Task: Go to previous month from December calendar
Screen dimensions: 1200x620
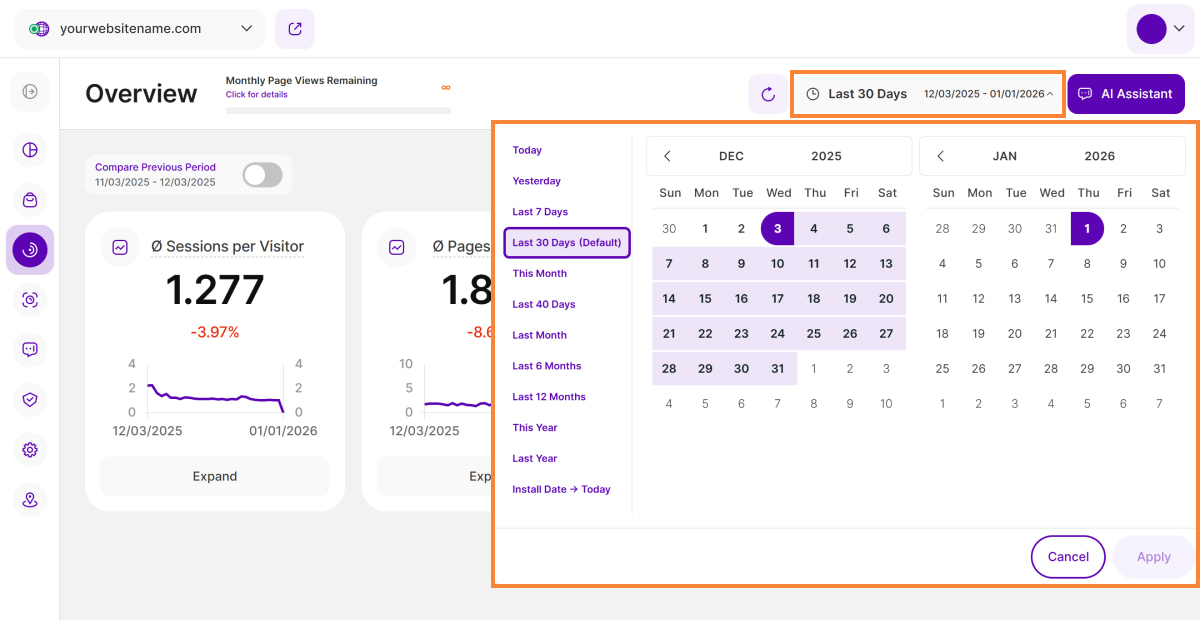Action: (x=667, y=156)
